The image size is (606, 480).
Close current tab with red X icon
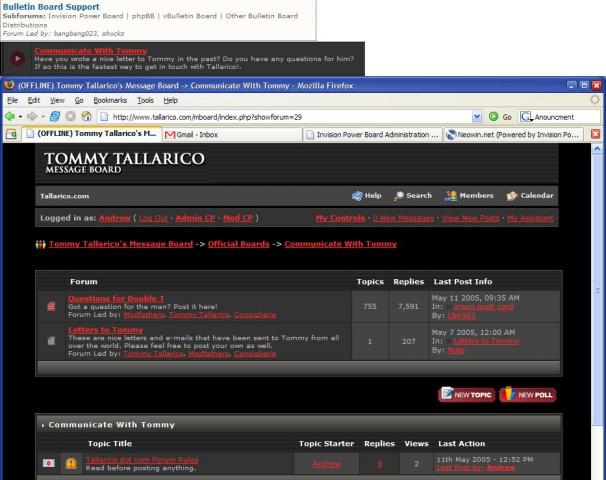(x=596, y=134)
